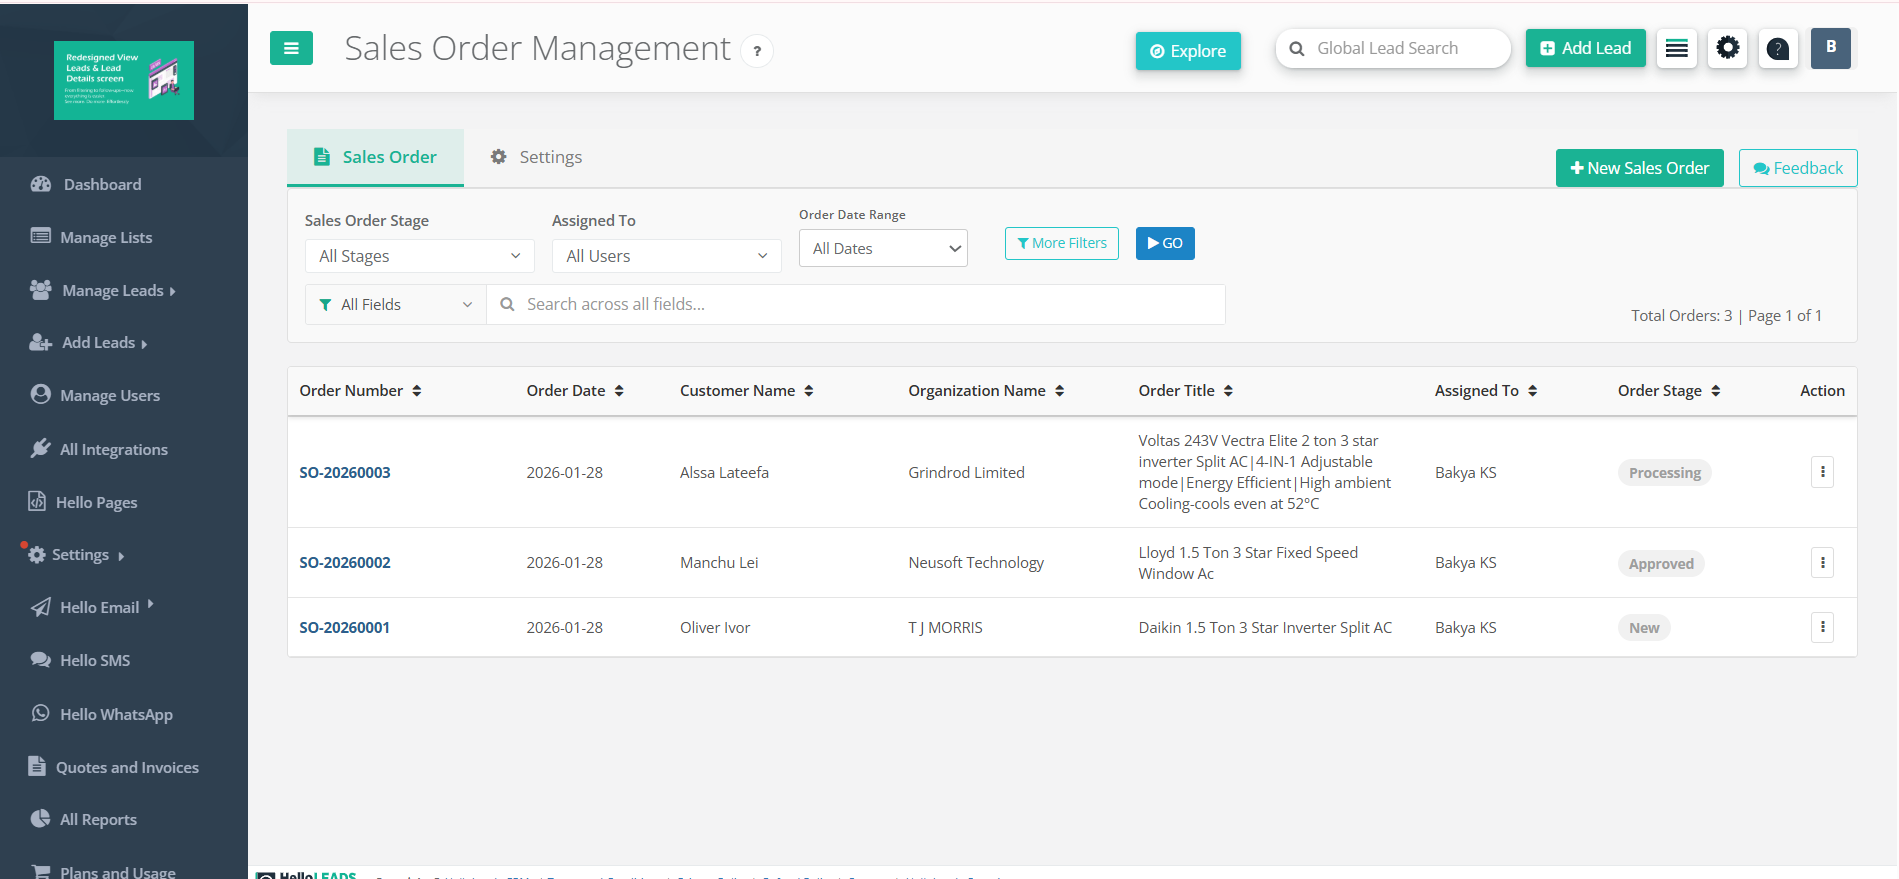Focus the Global Lead Search field
This screenshot has width=1899, height=879.
click(x=1393, y=48)
